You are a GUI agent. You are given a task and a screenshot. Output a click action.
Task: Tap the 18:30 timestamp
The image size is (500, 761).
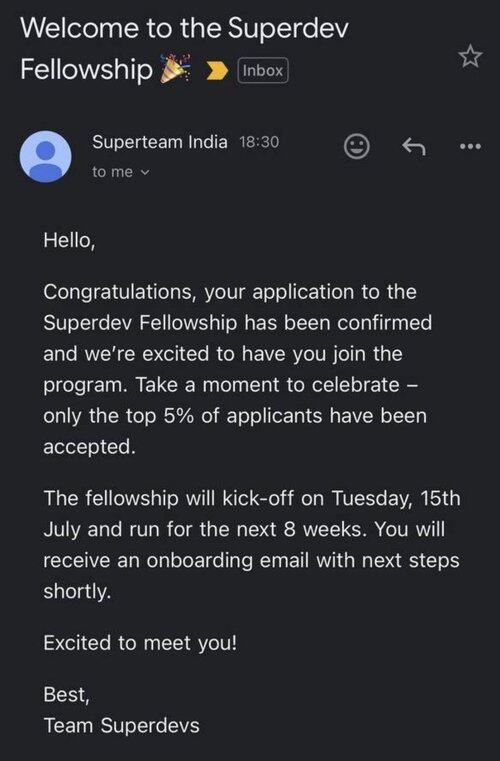coord(259,142)
